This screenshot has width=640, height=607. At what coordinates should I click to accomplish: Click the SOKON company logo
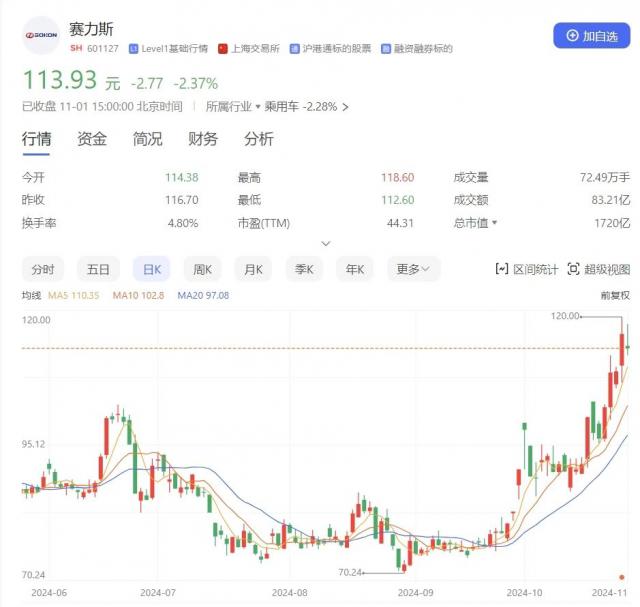pos(41,35)
